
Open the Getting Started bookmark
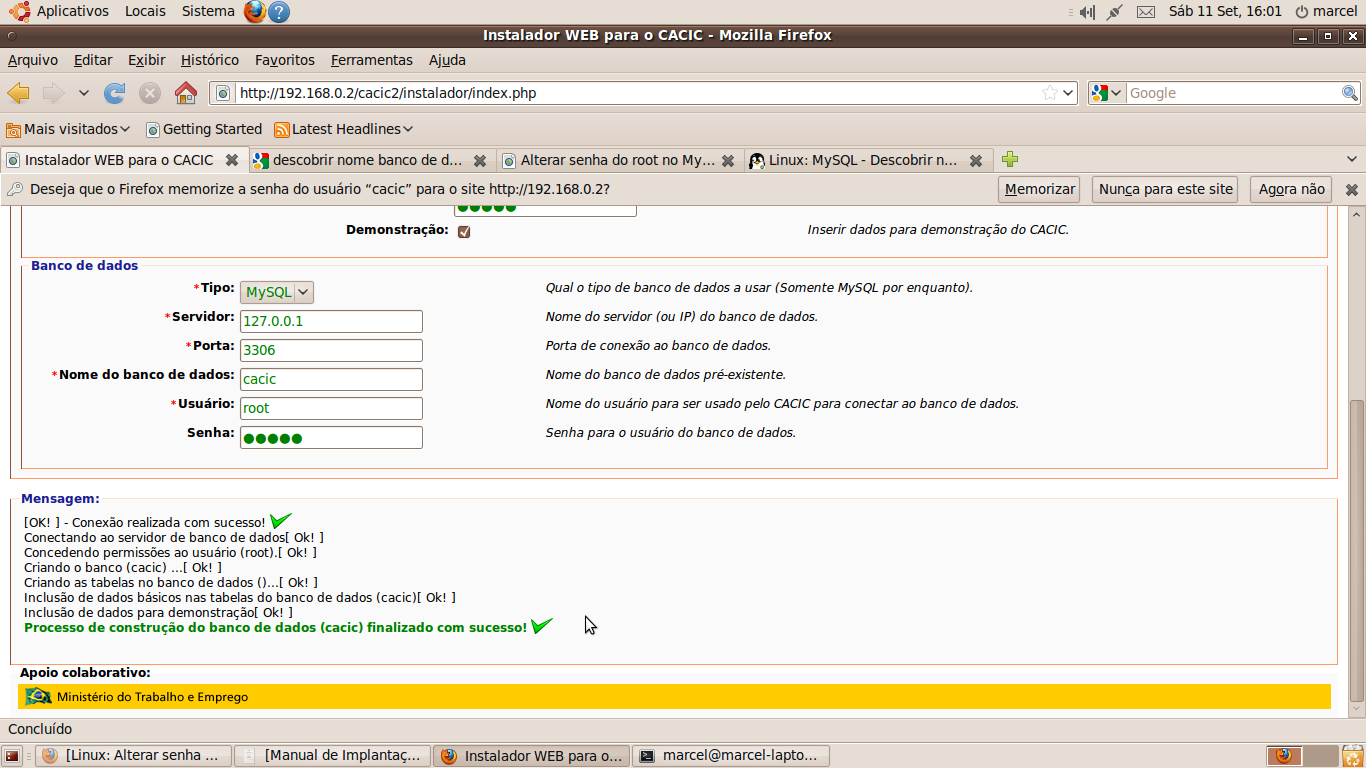point(204,129)
